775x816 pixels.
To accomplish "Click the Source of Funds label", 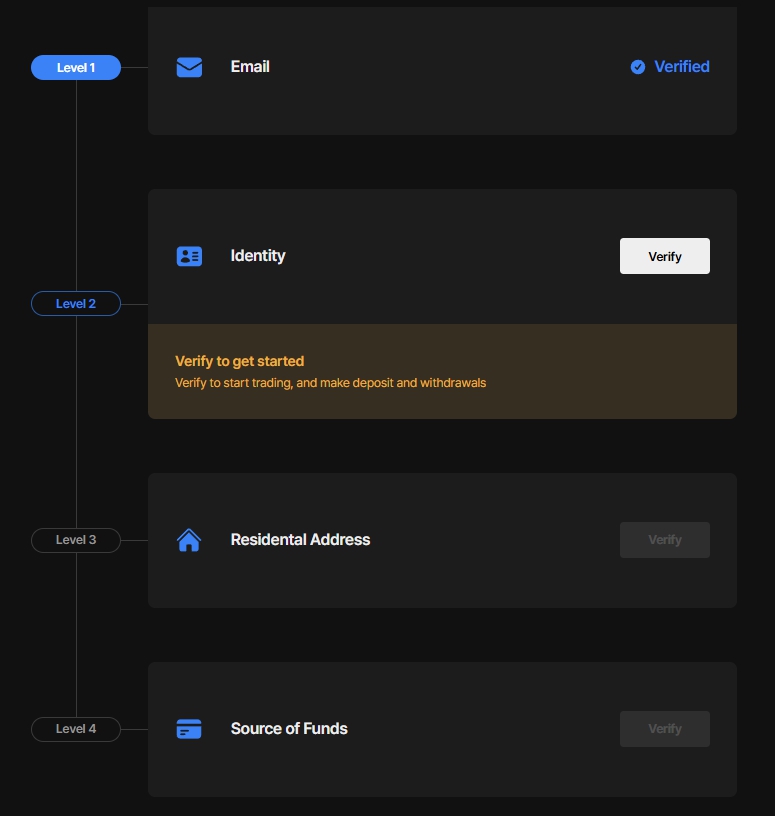I will tap(289, 729).
